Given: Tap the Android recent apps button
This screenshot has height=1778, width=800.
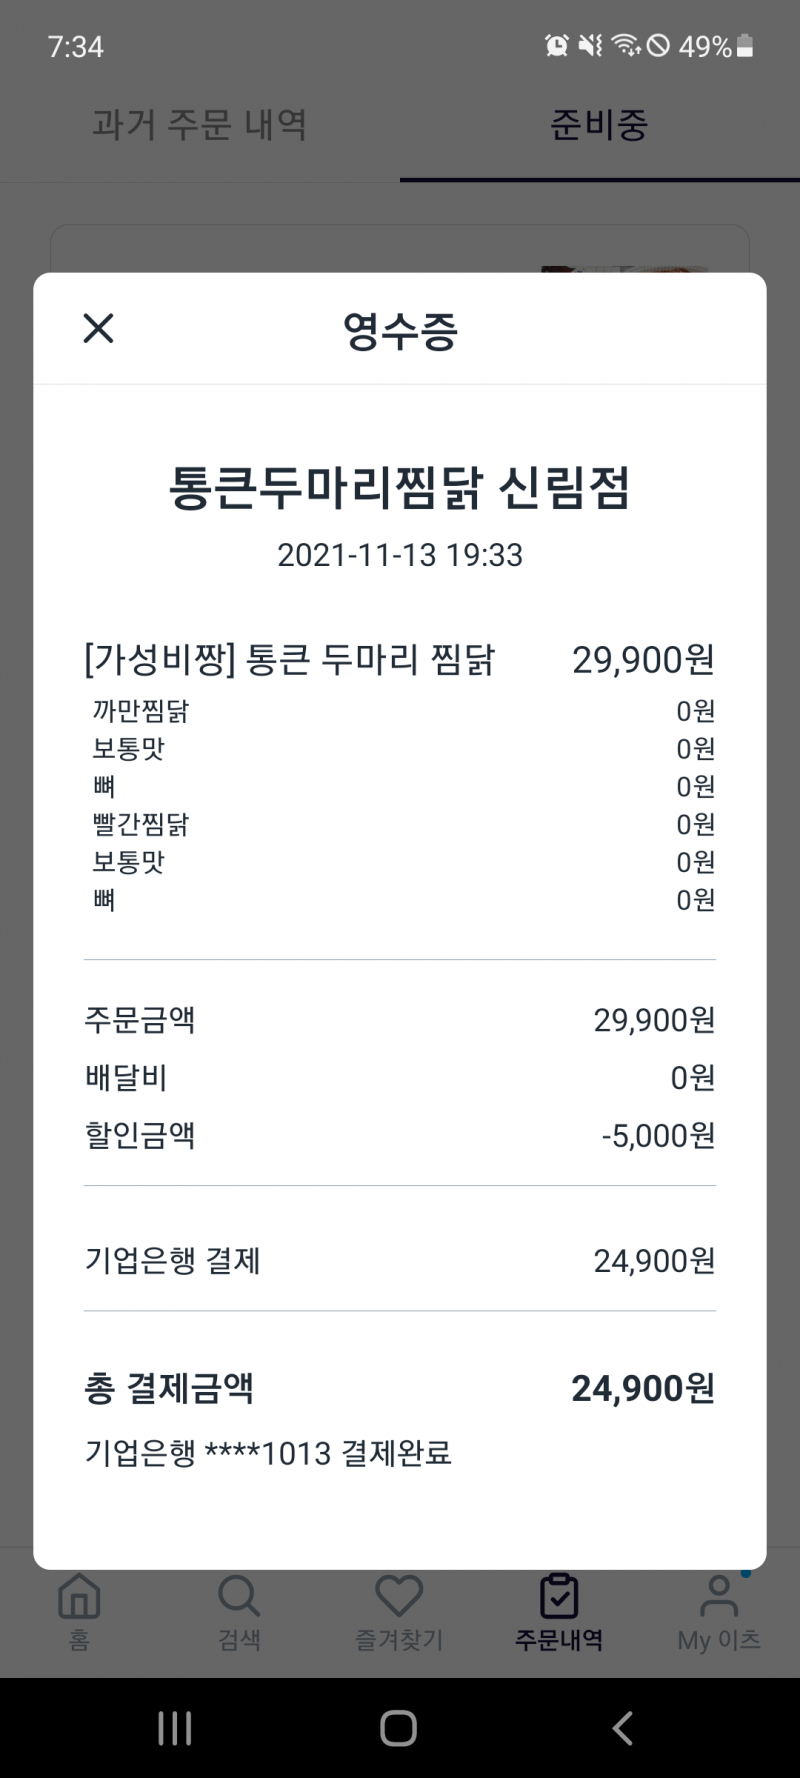Looking at the screenshot, I should 175,1728.
